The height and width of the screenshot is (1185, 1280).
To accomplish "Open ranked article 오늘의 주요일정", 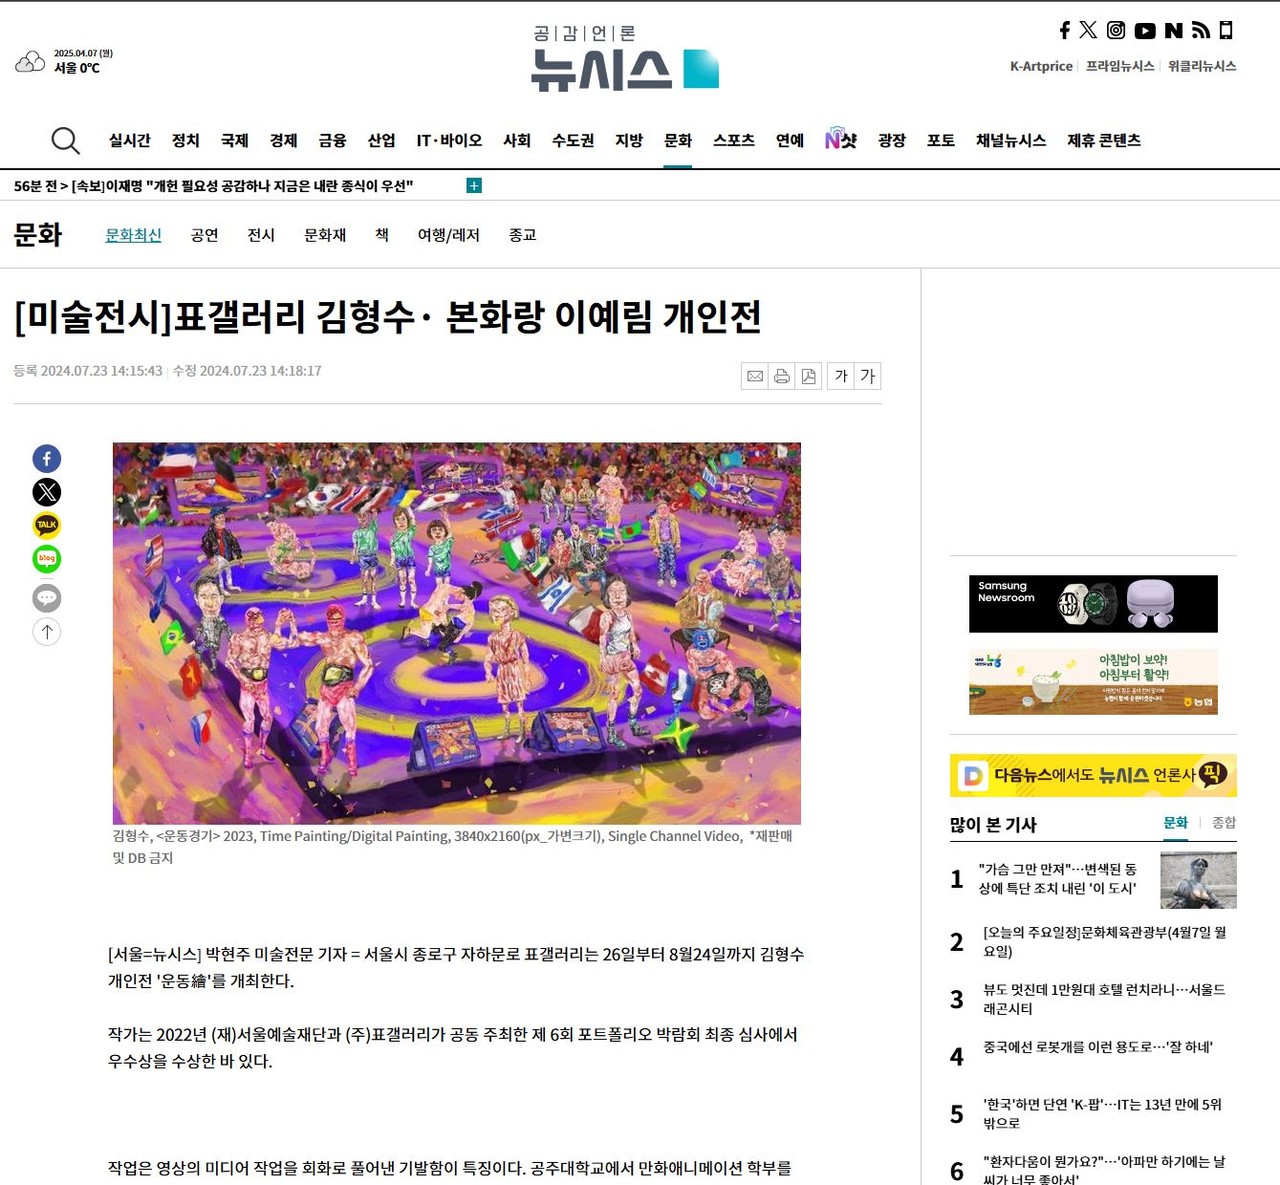I will (1105, 942).
